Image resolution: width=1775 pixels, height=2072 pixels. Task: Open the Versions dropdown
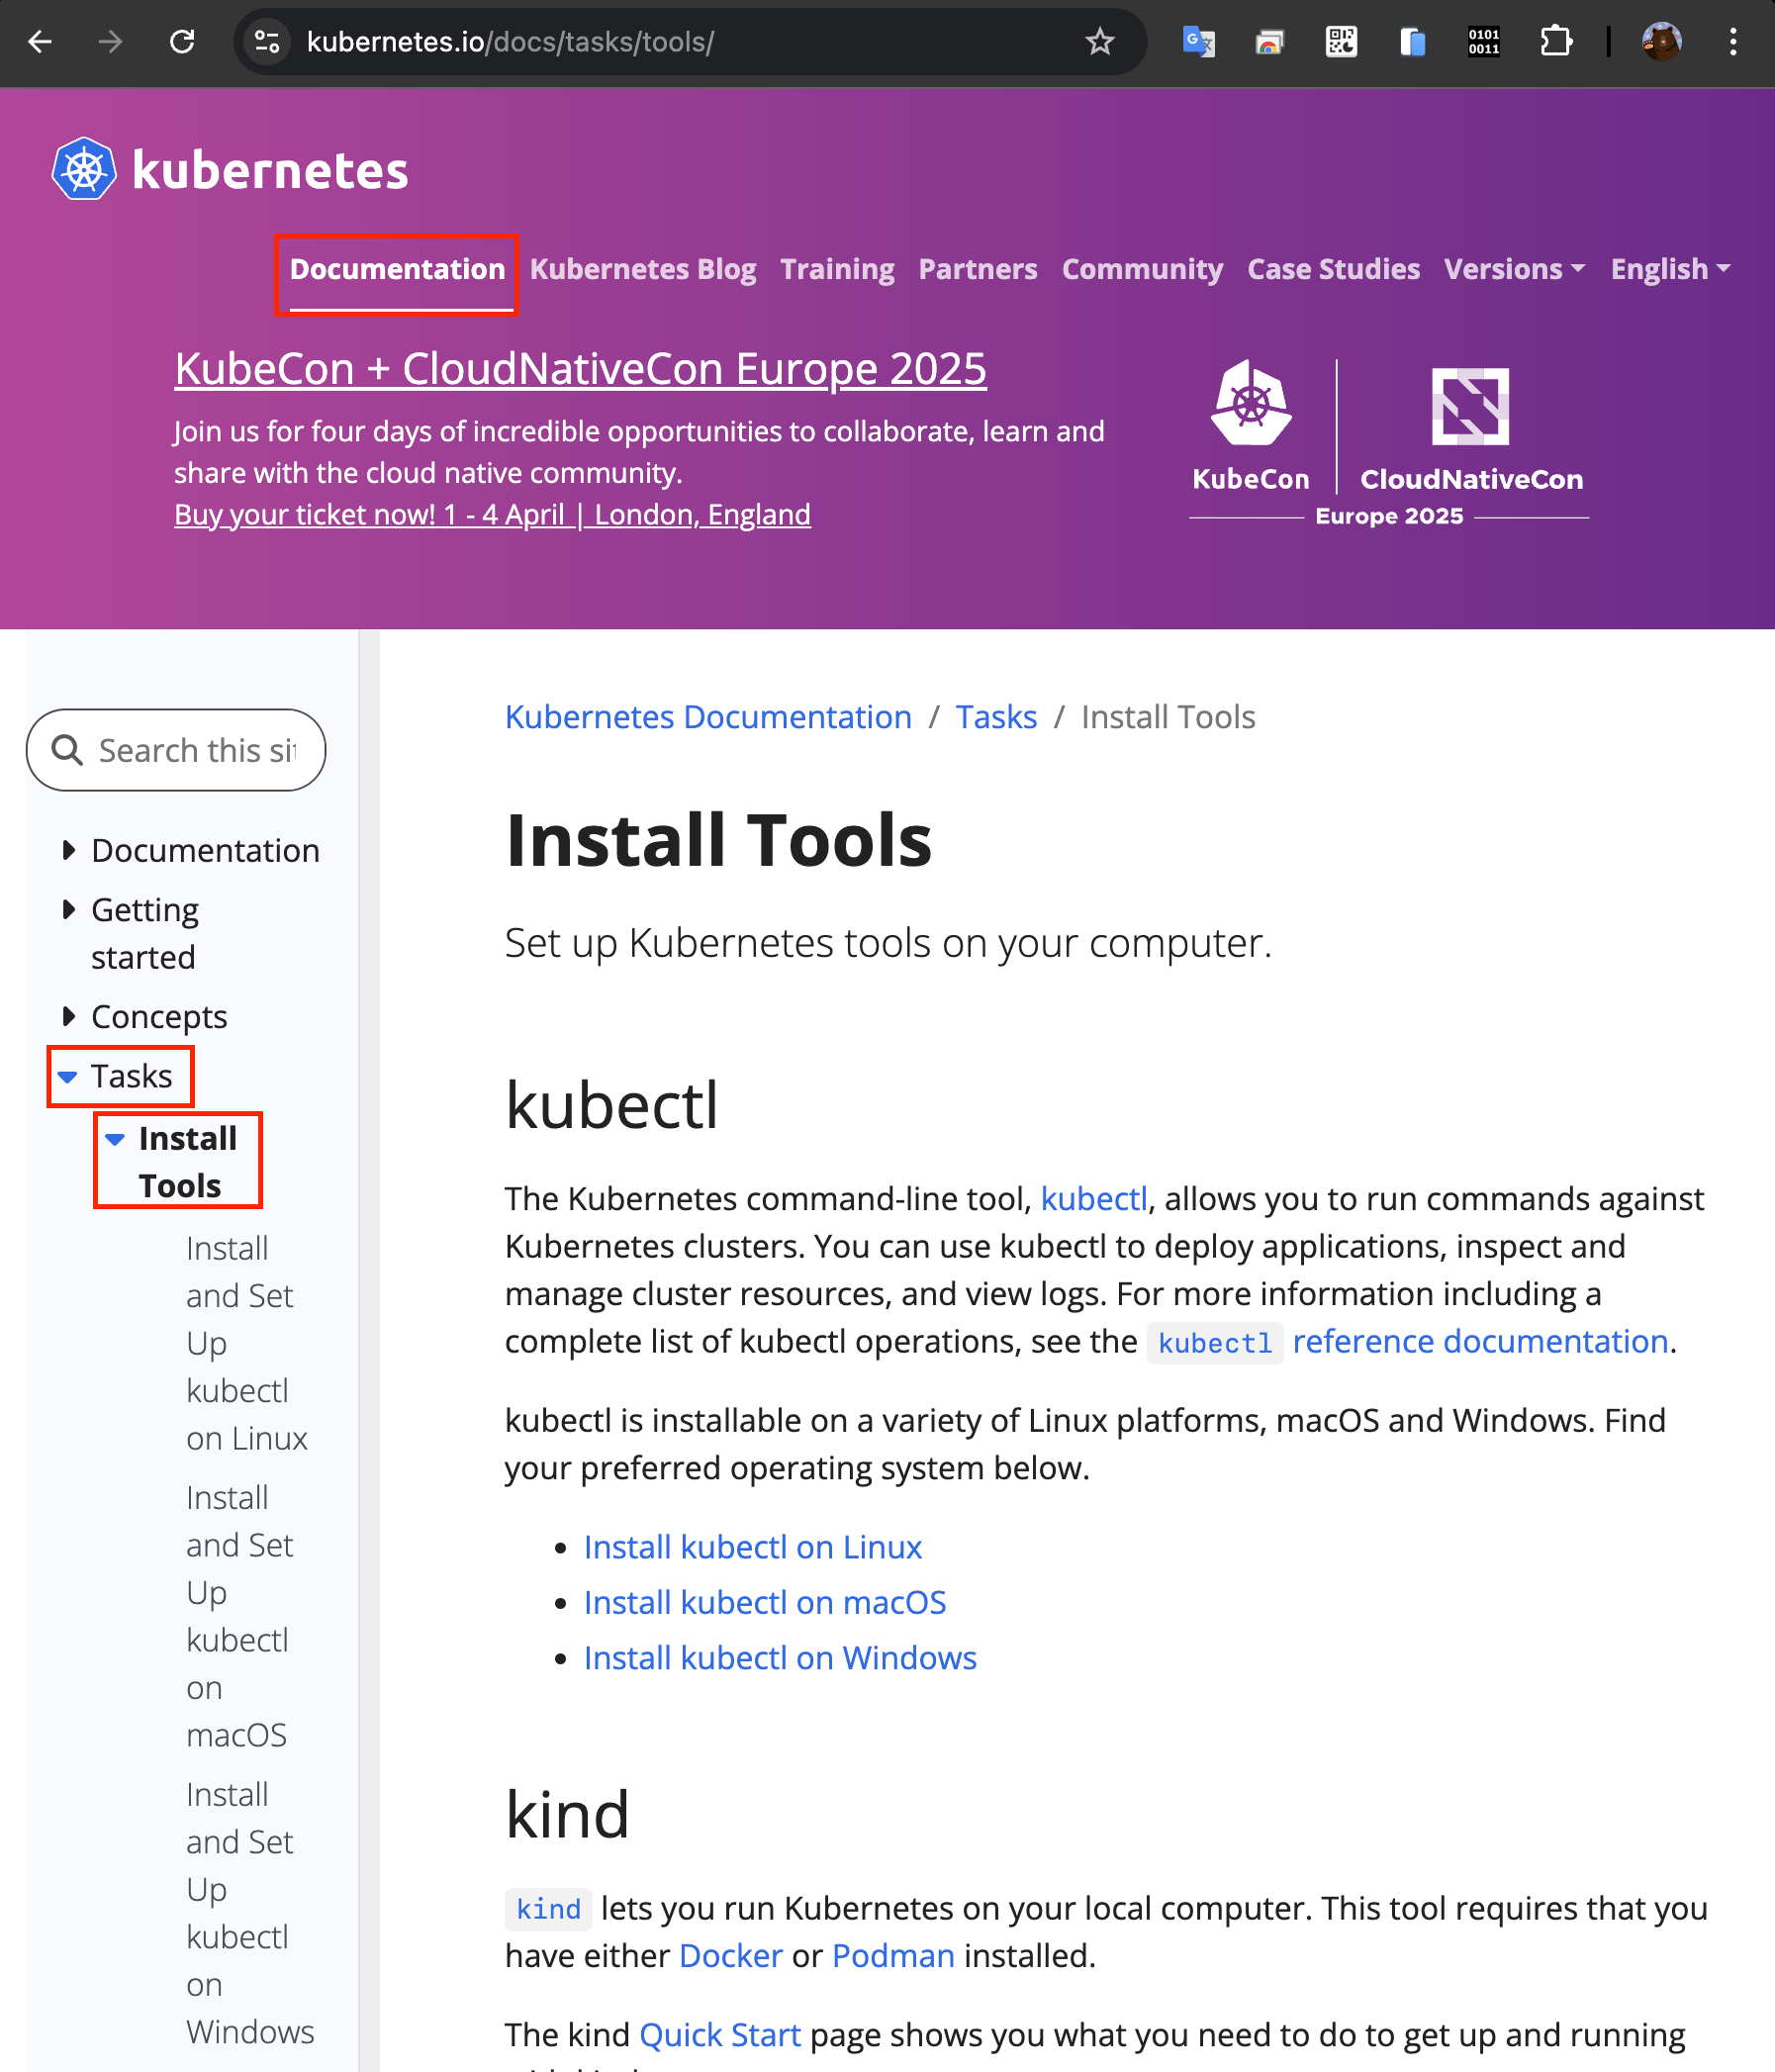(x=1514, y=269)
